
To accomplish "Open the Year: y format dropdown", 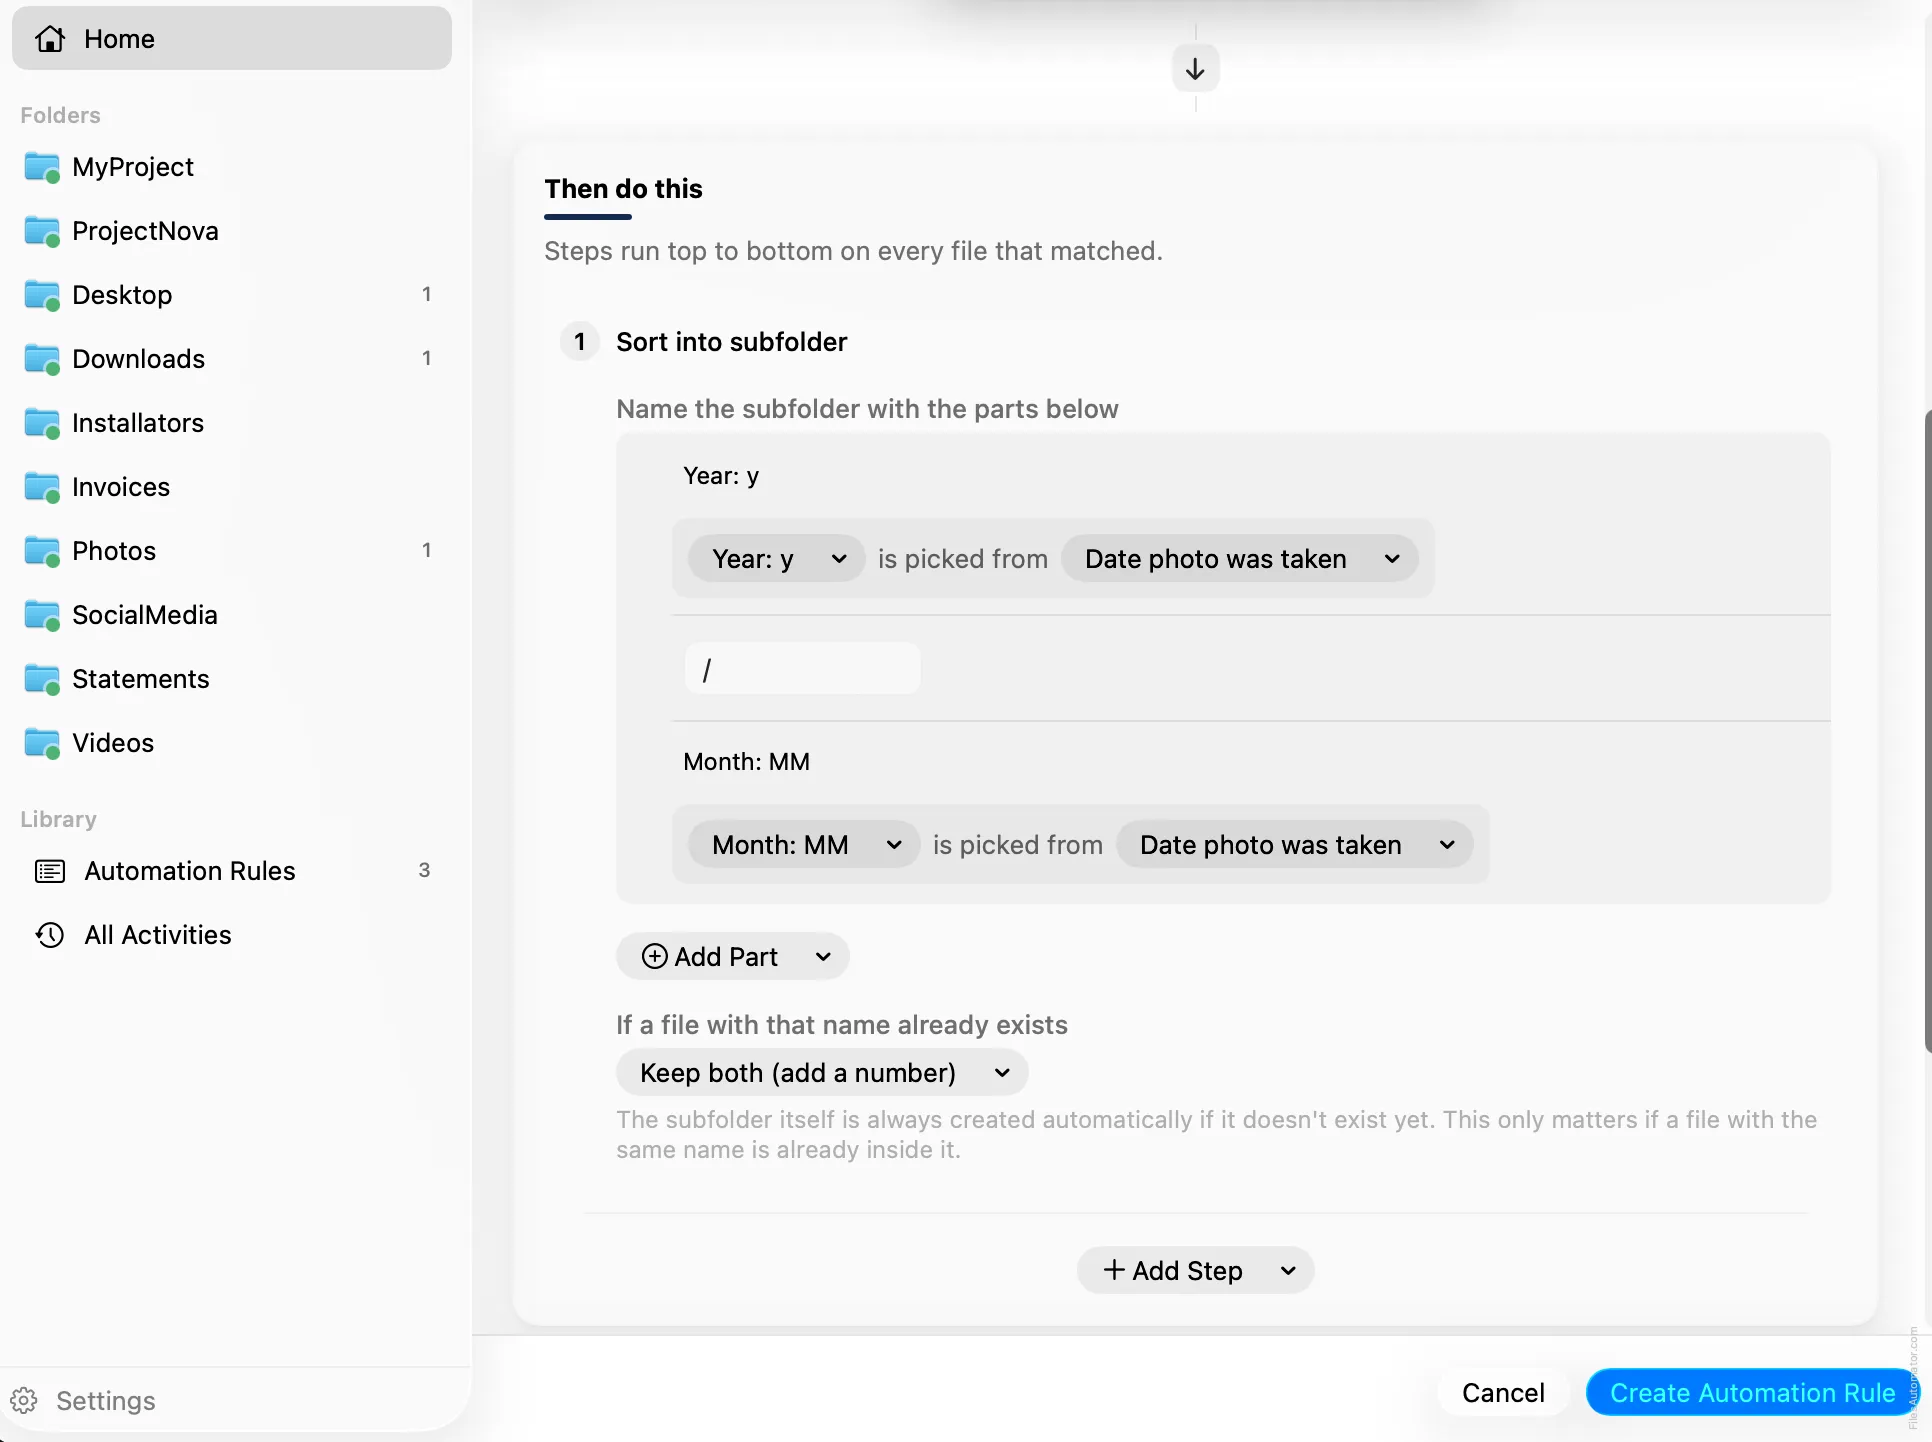I will coord(777,559).
